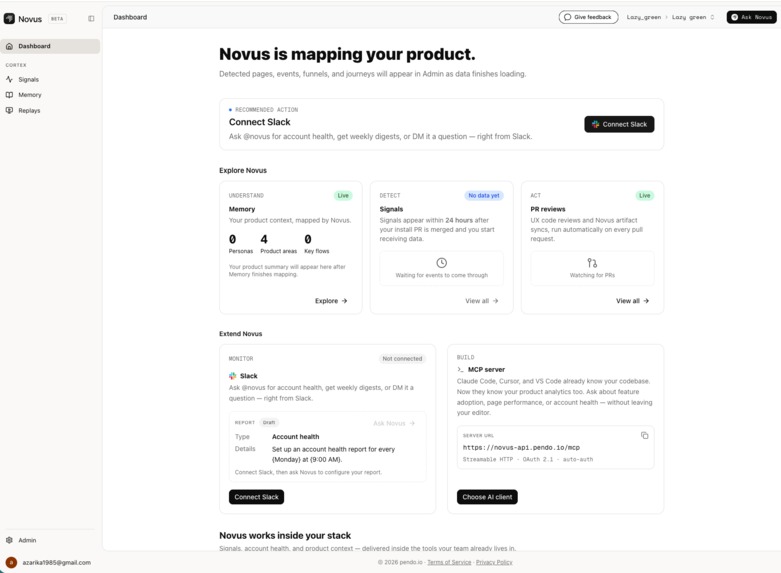Click the 0 Key flows count
This screenshot has height=573, width=781.
(317, 244)
